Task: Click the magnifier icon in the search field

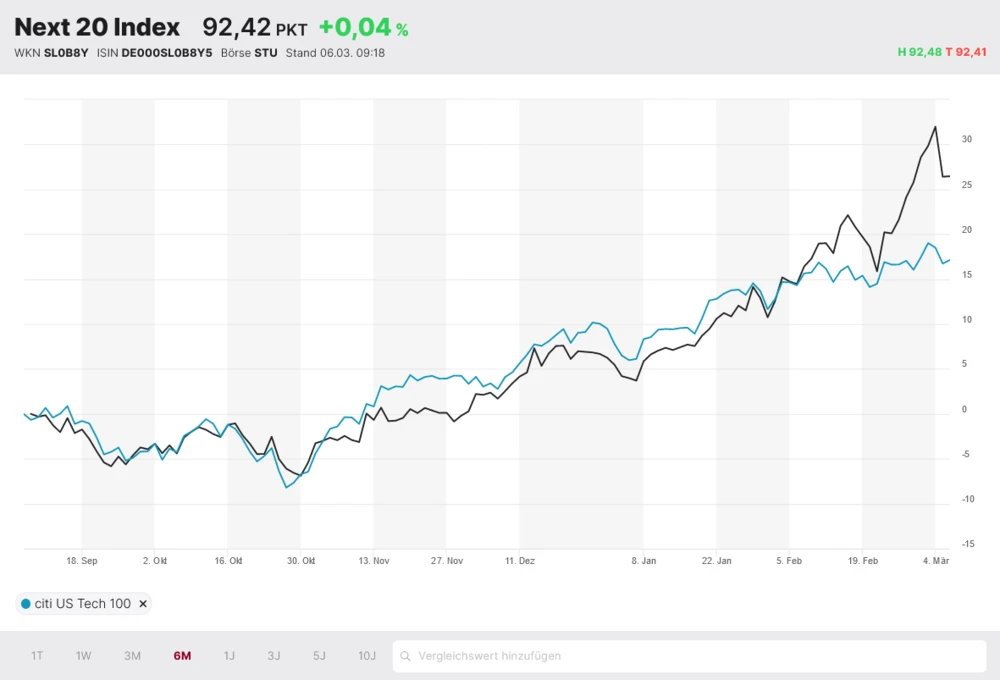Action: [404, 656]
